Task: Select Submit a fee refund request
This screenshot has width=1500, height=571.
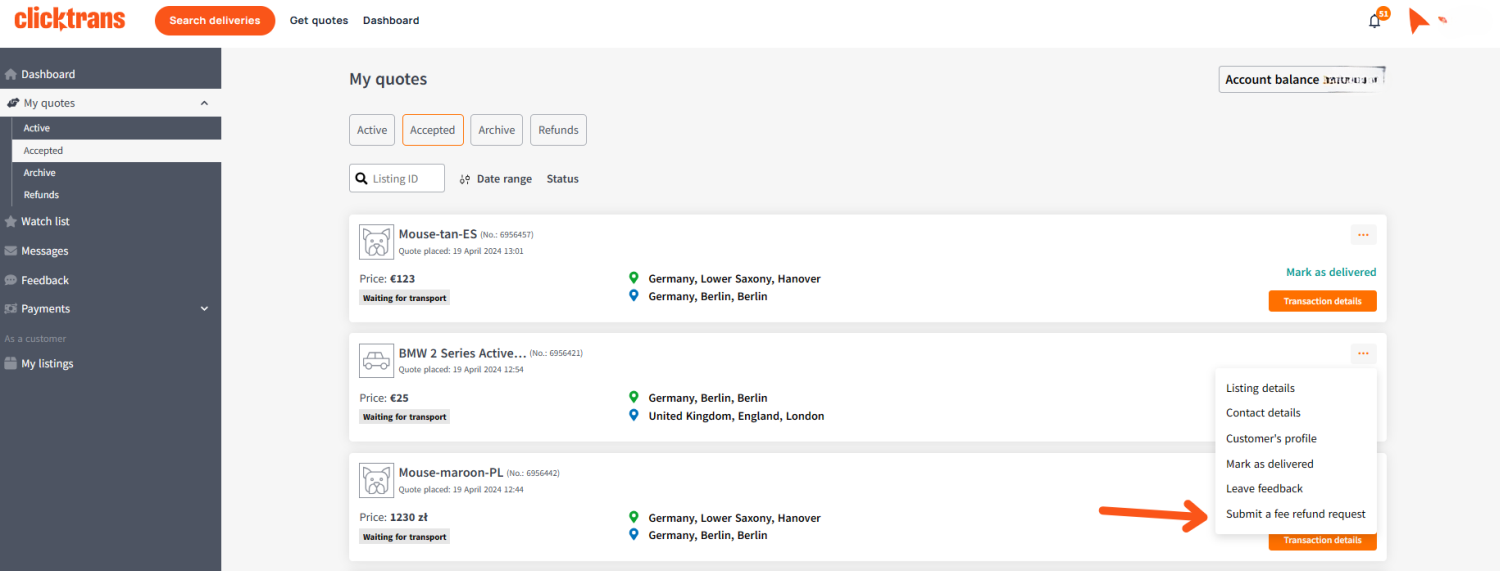Action: click(1295, 514)
